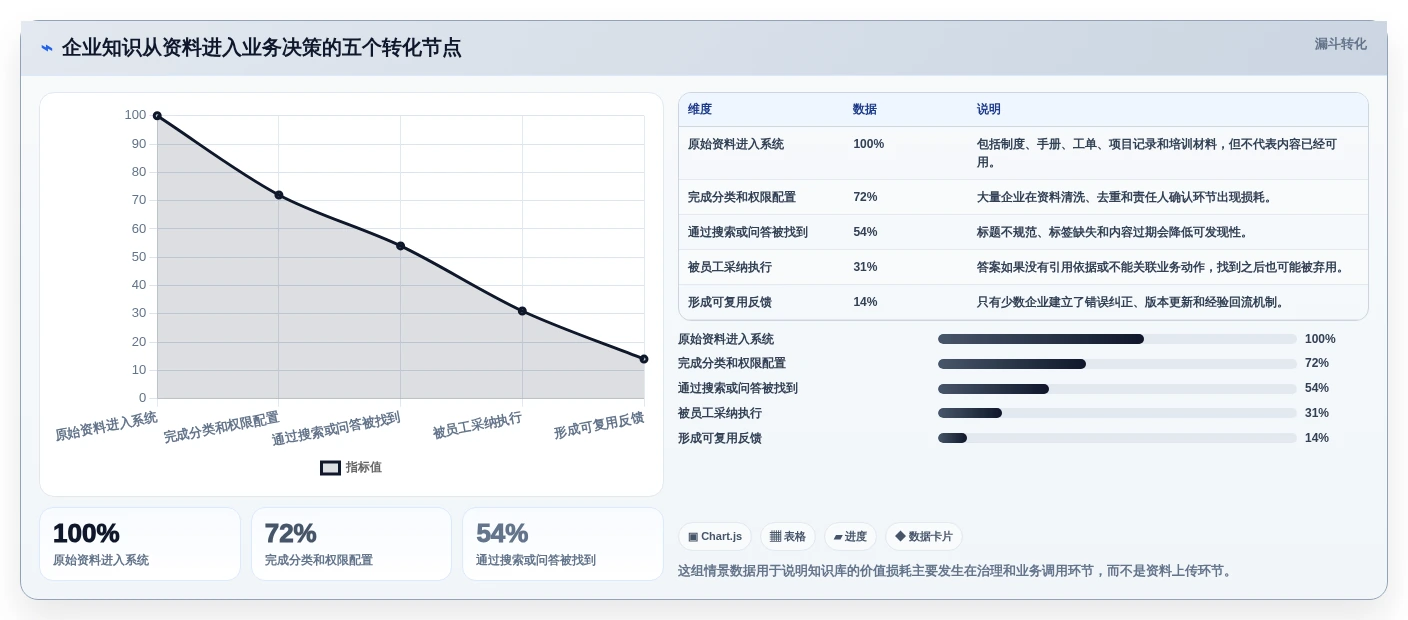This screenshot has height=620, width=1408.
Task: Click the 漏斗转化 label in header
Action: click(x=1340, y=44)
